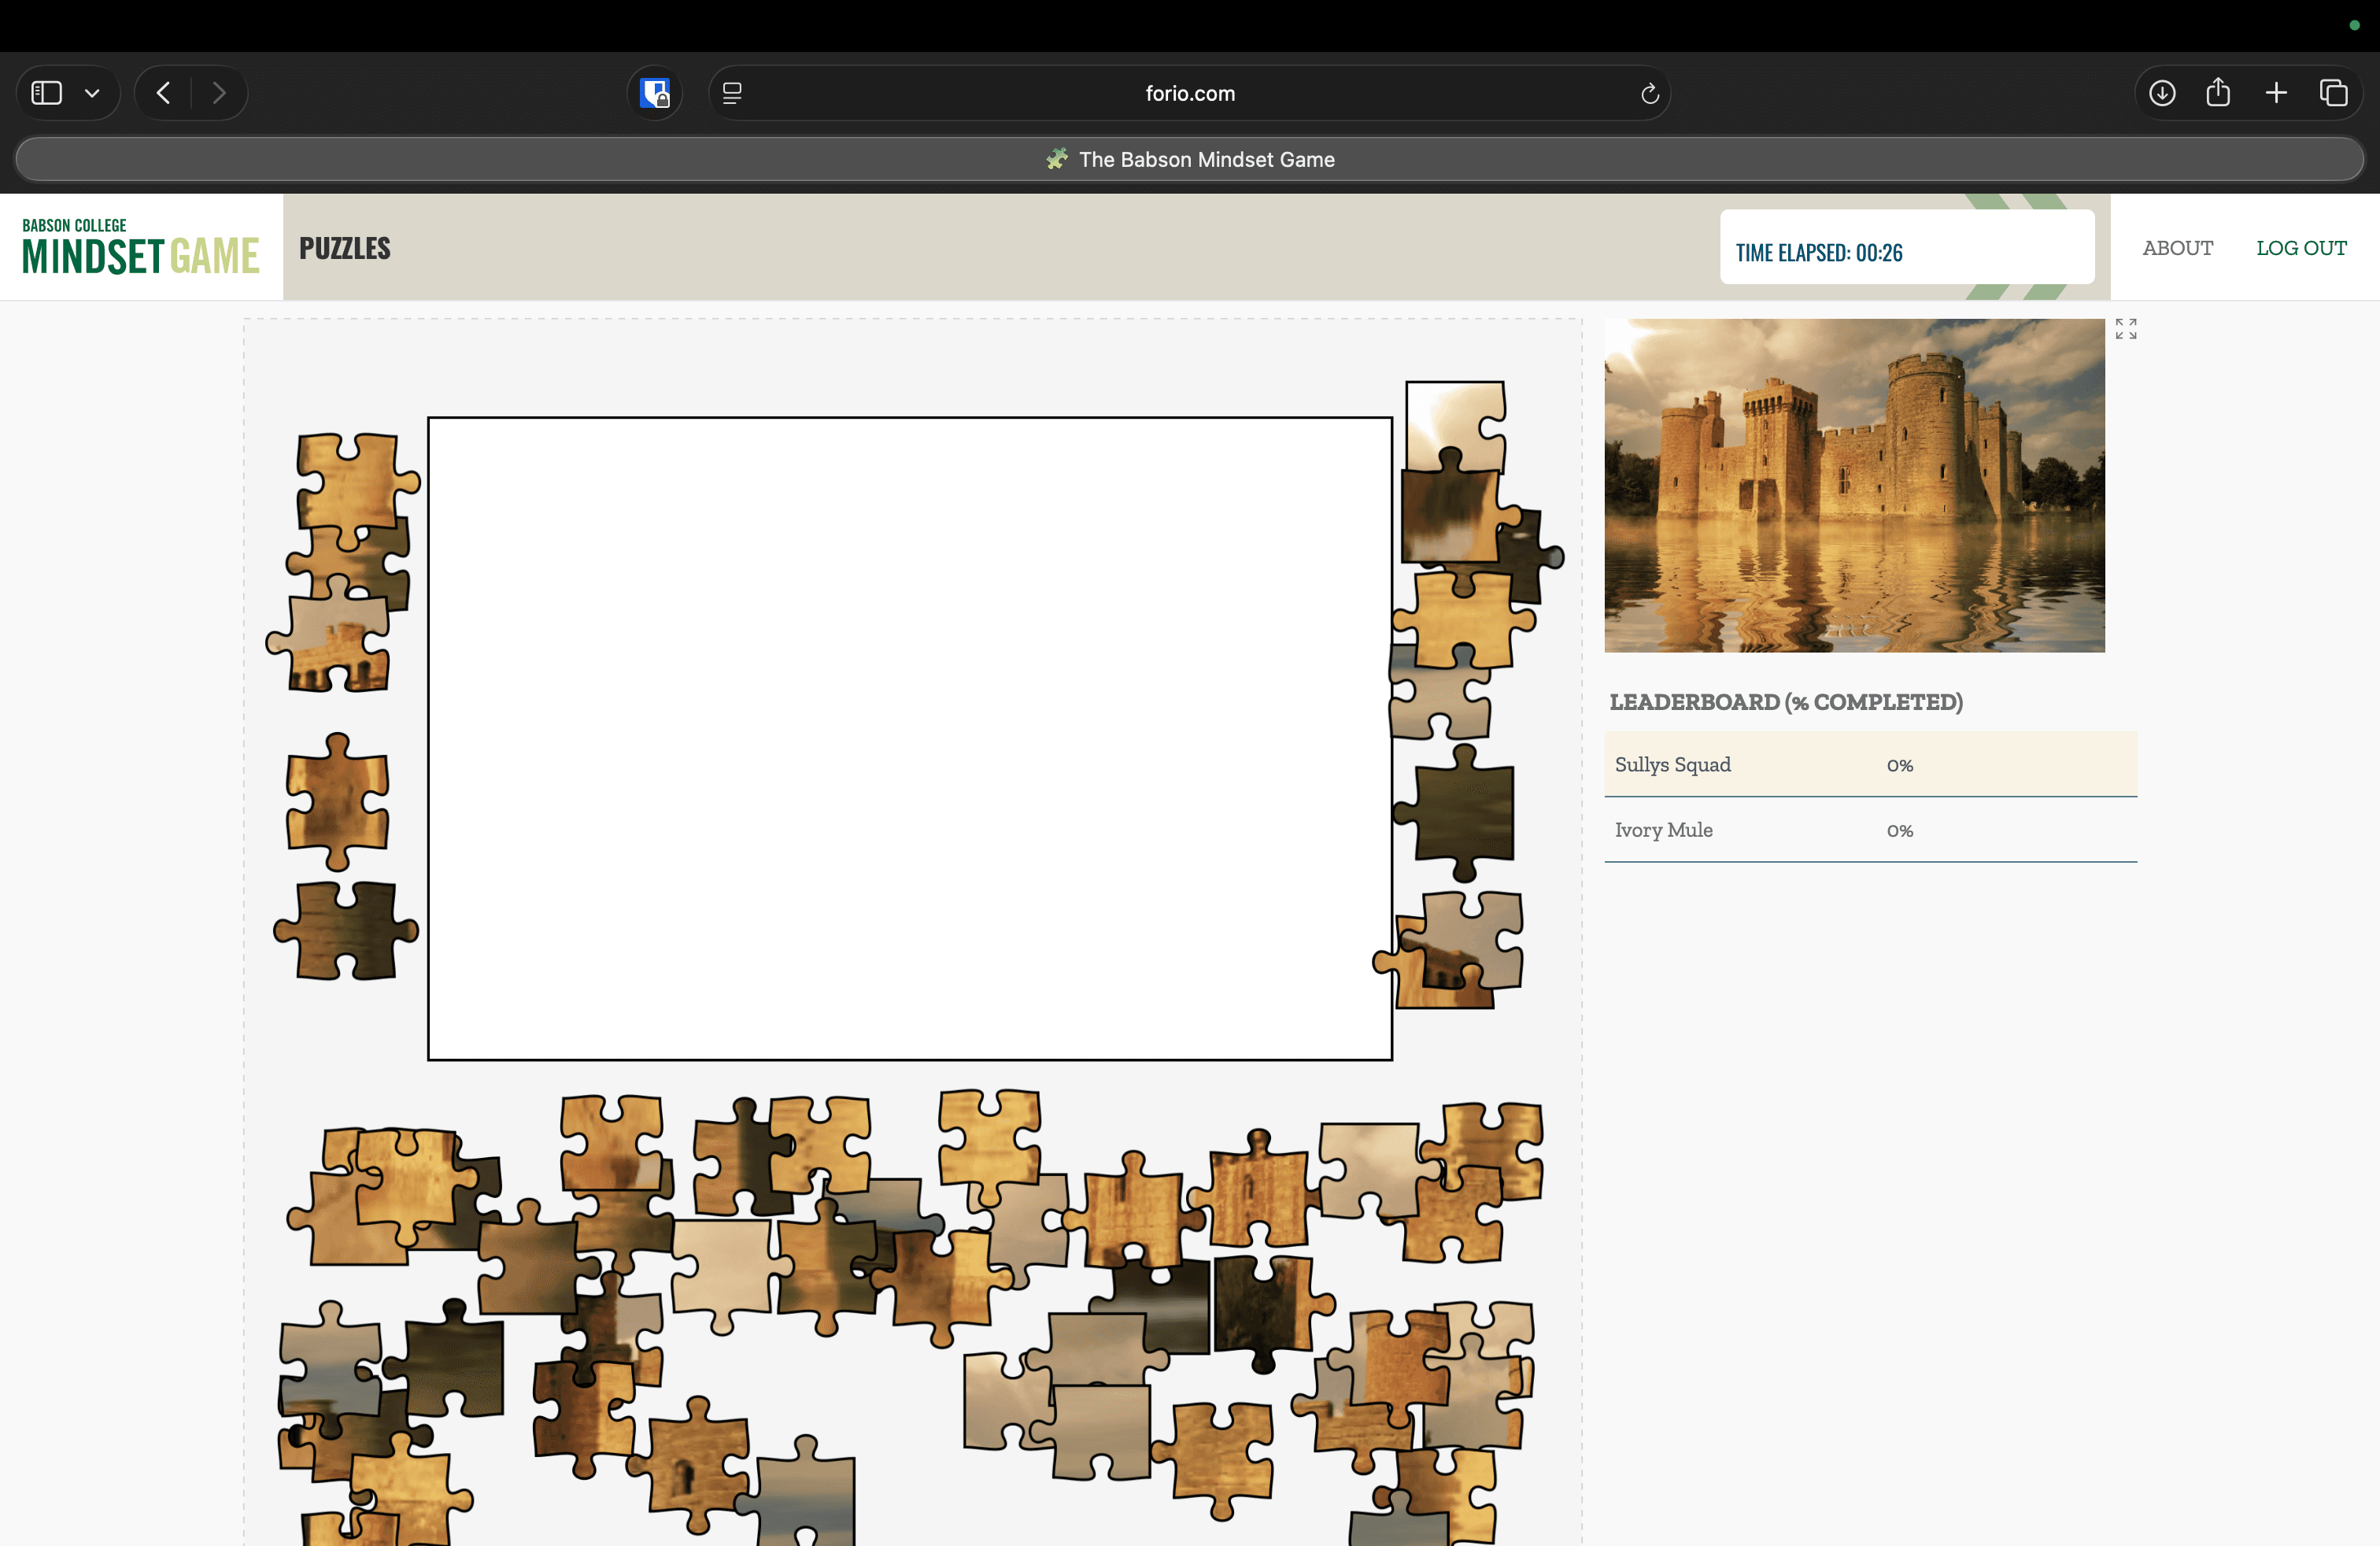Switch to The Babson Mindset Game tab
The height and width of the screenshot is (1546, 2380).
[1190, 158]
